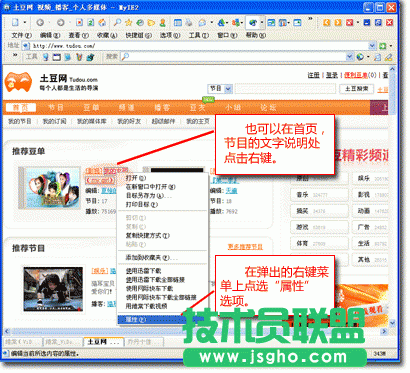Open the search bar history dropdown

click(x=349, y=57)
